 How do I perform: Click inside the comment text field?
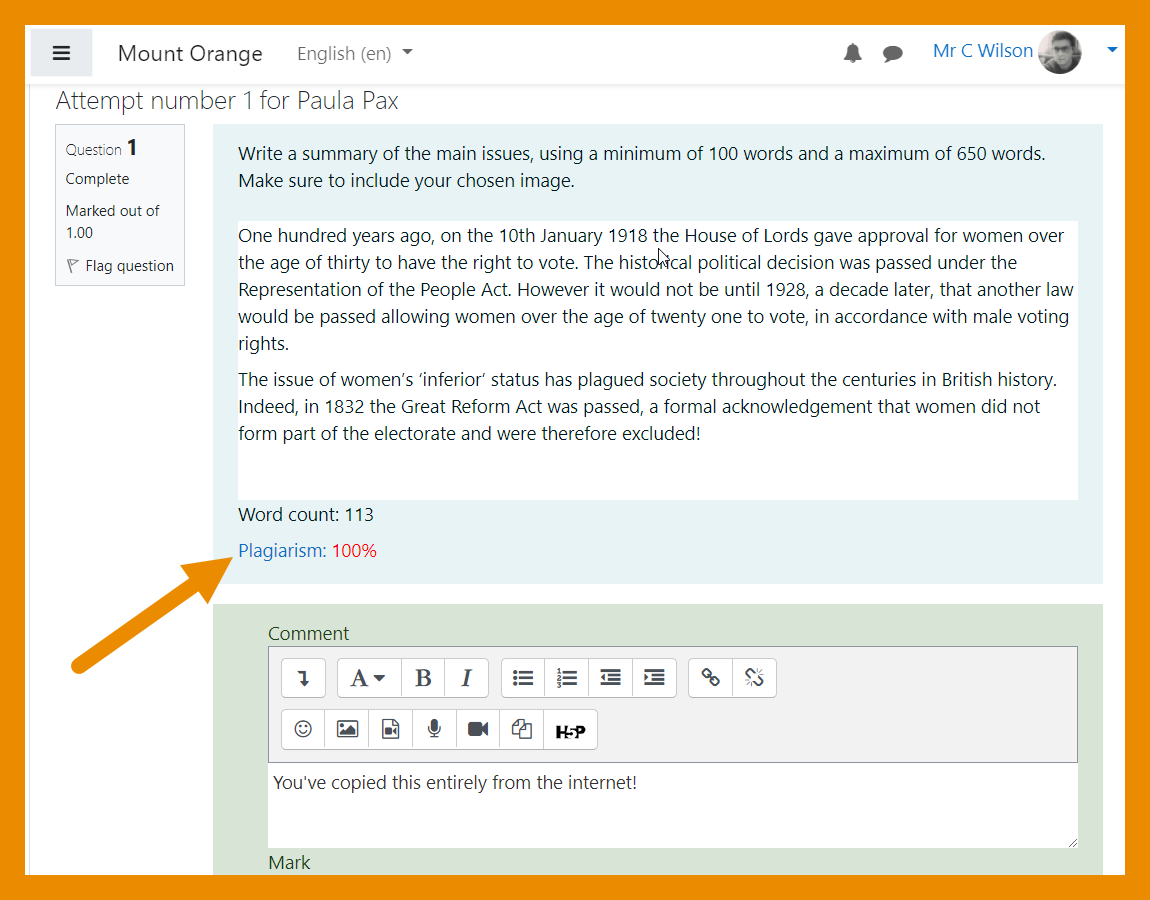coord(672,805)
